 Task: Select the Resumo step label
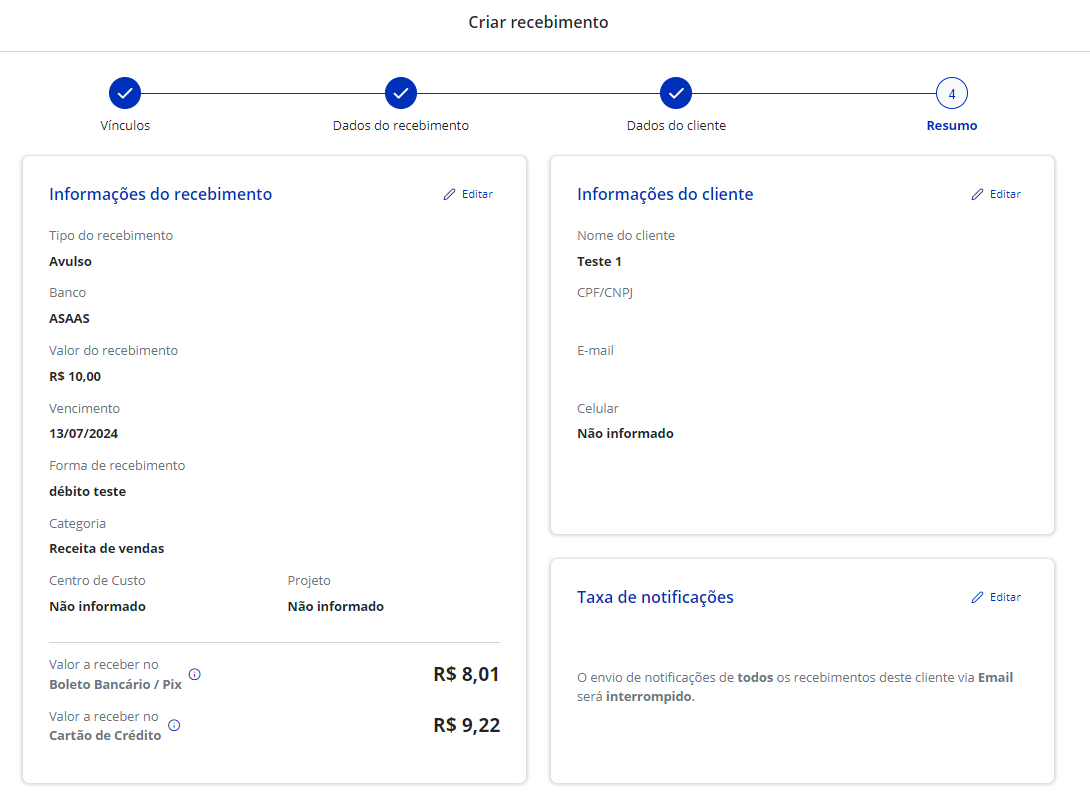click(952, 126)
